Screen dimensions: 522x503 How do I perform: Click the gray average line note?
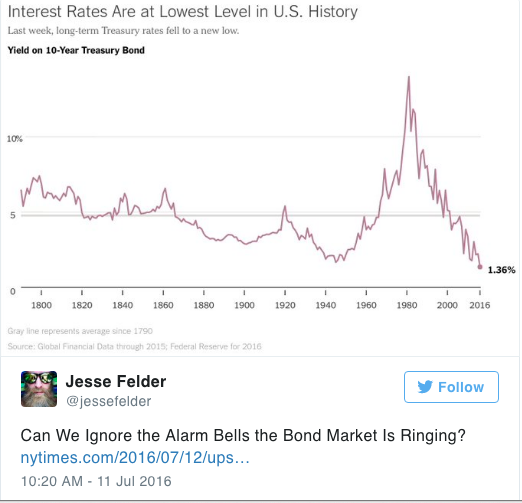pyautogui.click(x=80, y=331)
